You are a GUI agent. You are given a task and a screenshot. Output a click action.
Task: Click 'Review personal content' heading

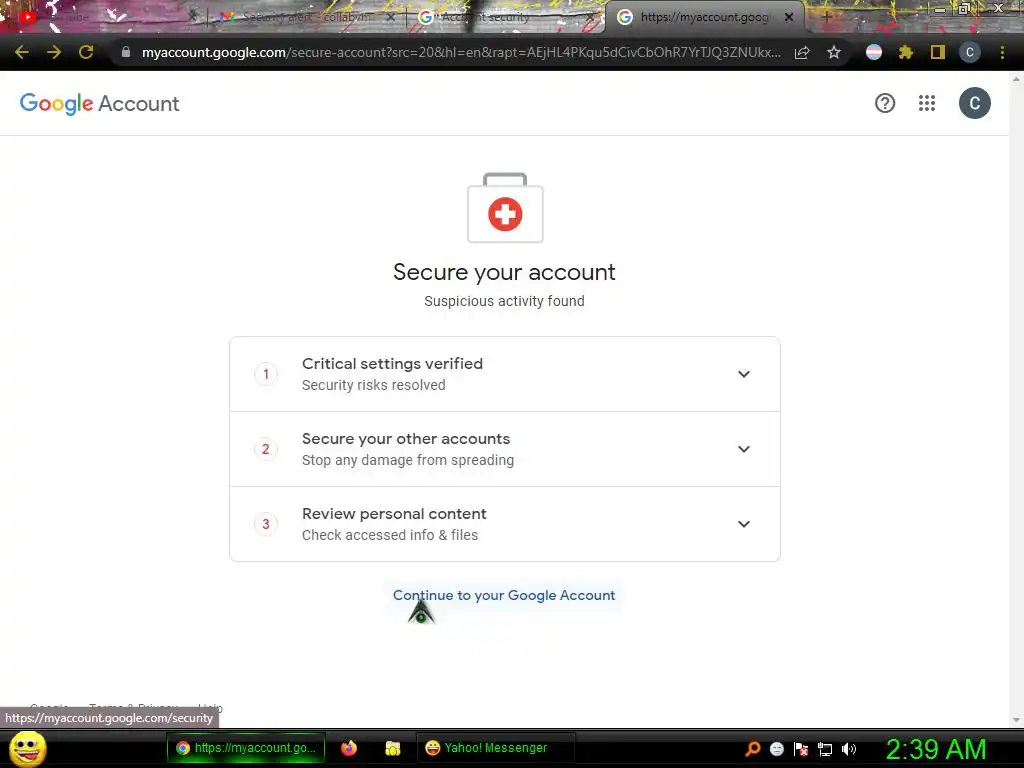click(x=394, y=514)
